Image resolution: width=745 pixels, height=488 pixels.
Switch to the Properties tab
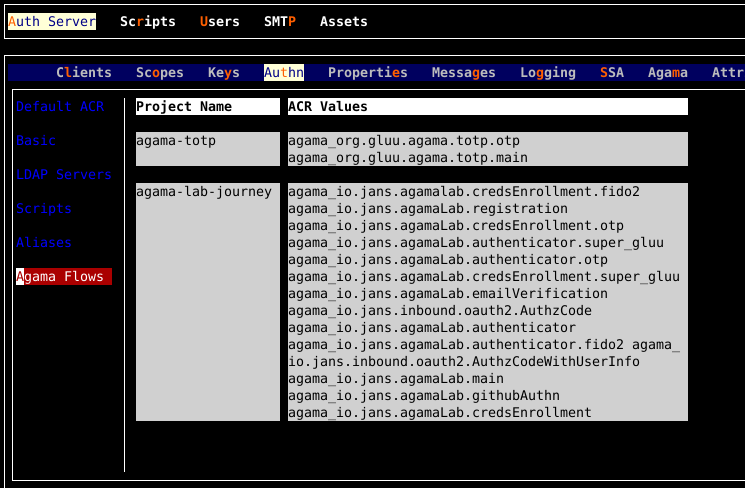coord(367,72)
